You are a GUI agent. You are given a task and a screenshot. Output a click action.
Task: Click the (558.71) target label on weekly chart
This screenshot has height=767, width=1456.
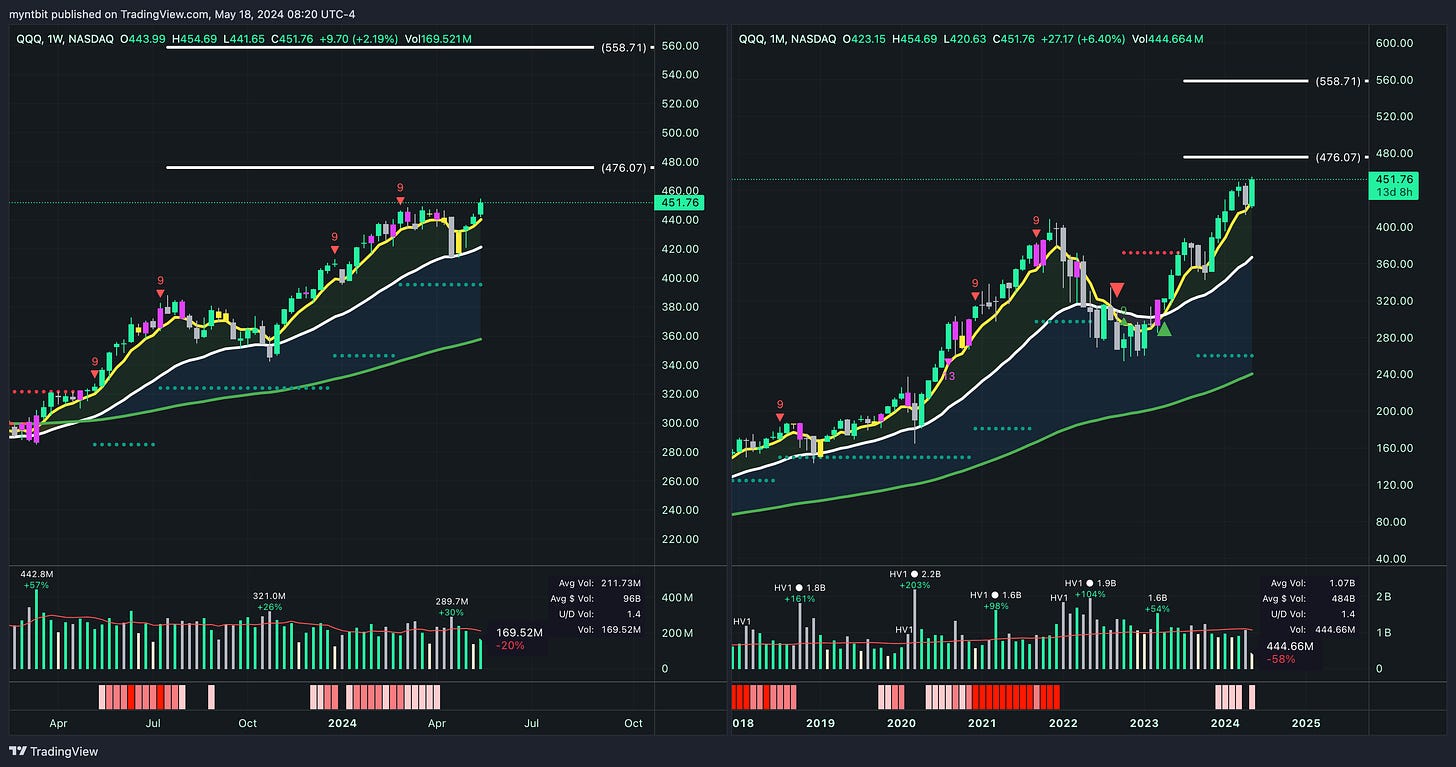pyautogui.click(x=624, y=47)
